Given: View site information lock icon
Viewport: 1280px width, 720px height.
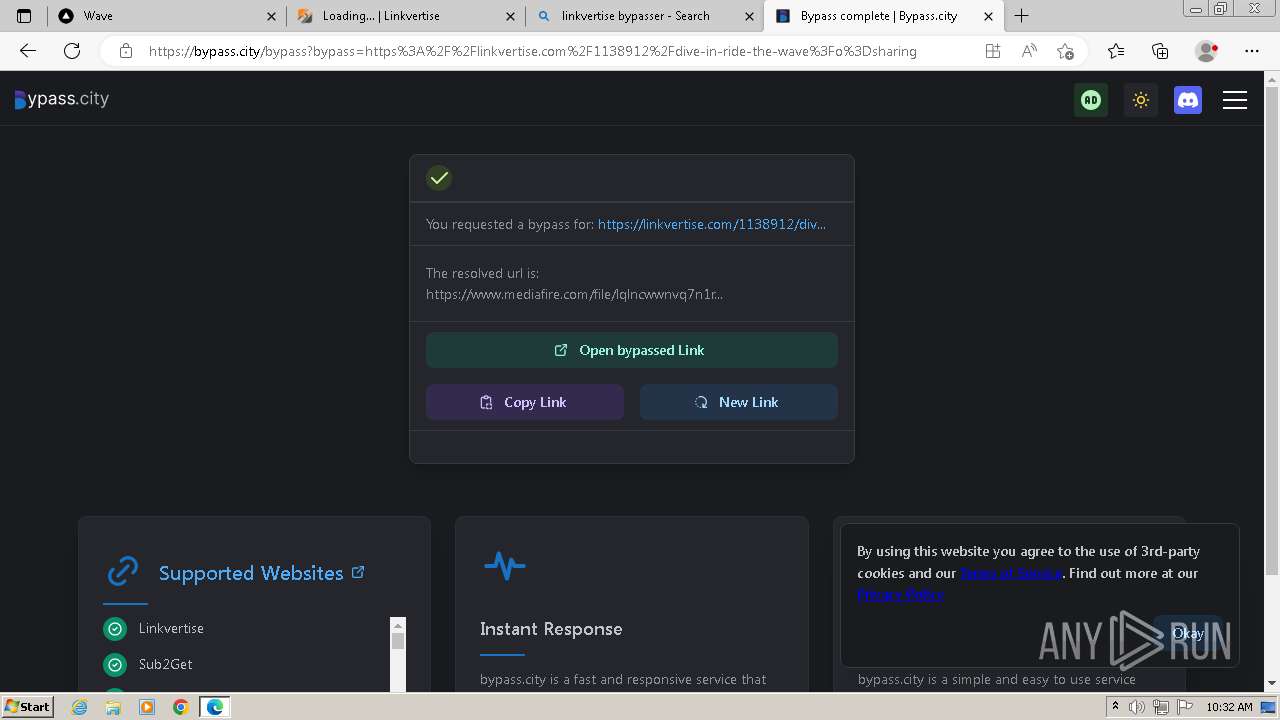Looking at the screenshot, I should [125, 51].
